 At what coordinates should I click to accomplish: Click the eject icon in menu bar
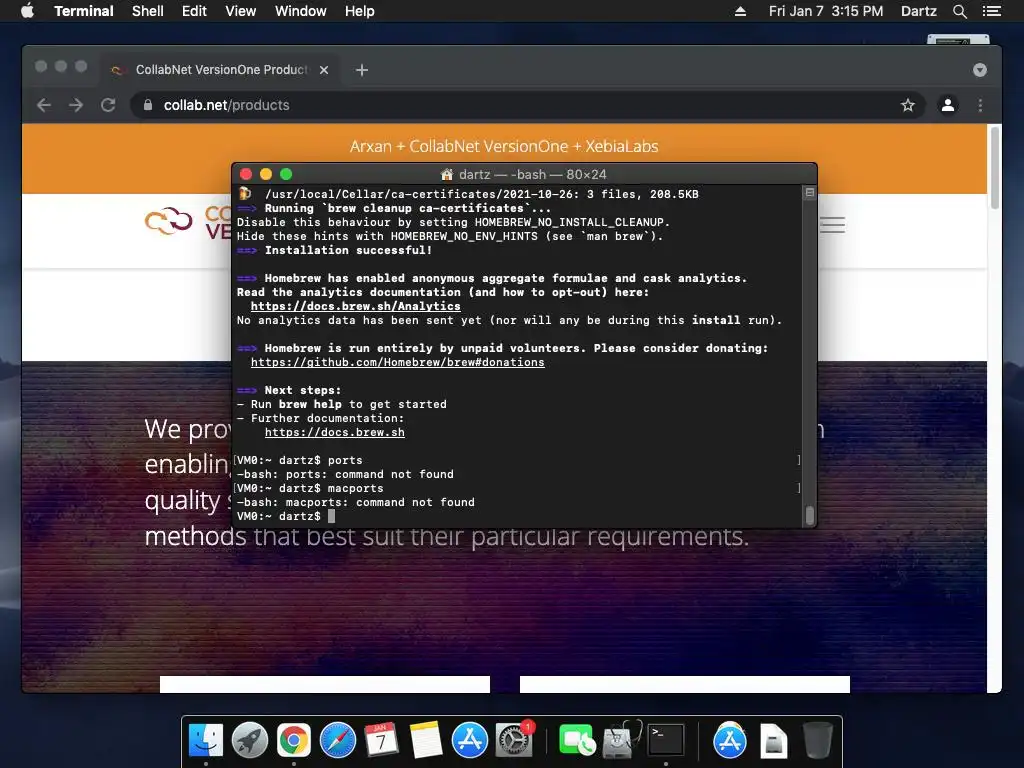point(740,11)
